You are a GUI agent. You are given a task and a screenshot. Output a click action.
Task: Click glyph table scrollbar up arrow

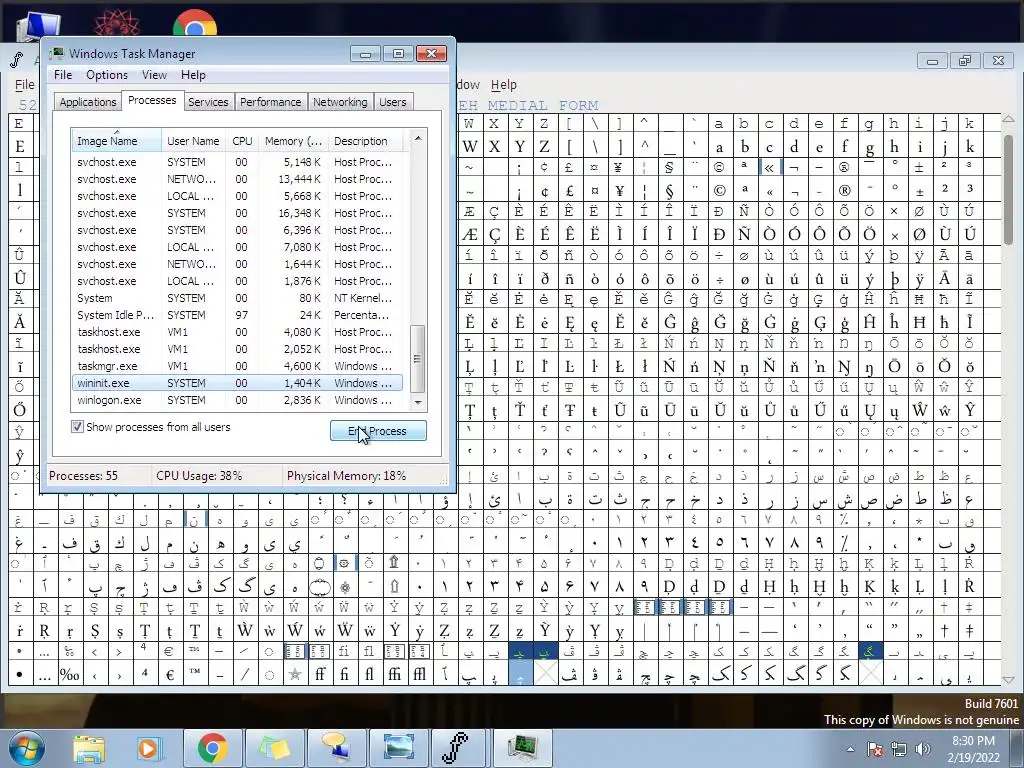tap(1009, 120)
